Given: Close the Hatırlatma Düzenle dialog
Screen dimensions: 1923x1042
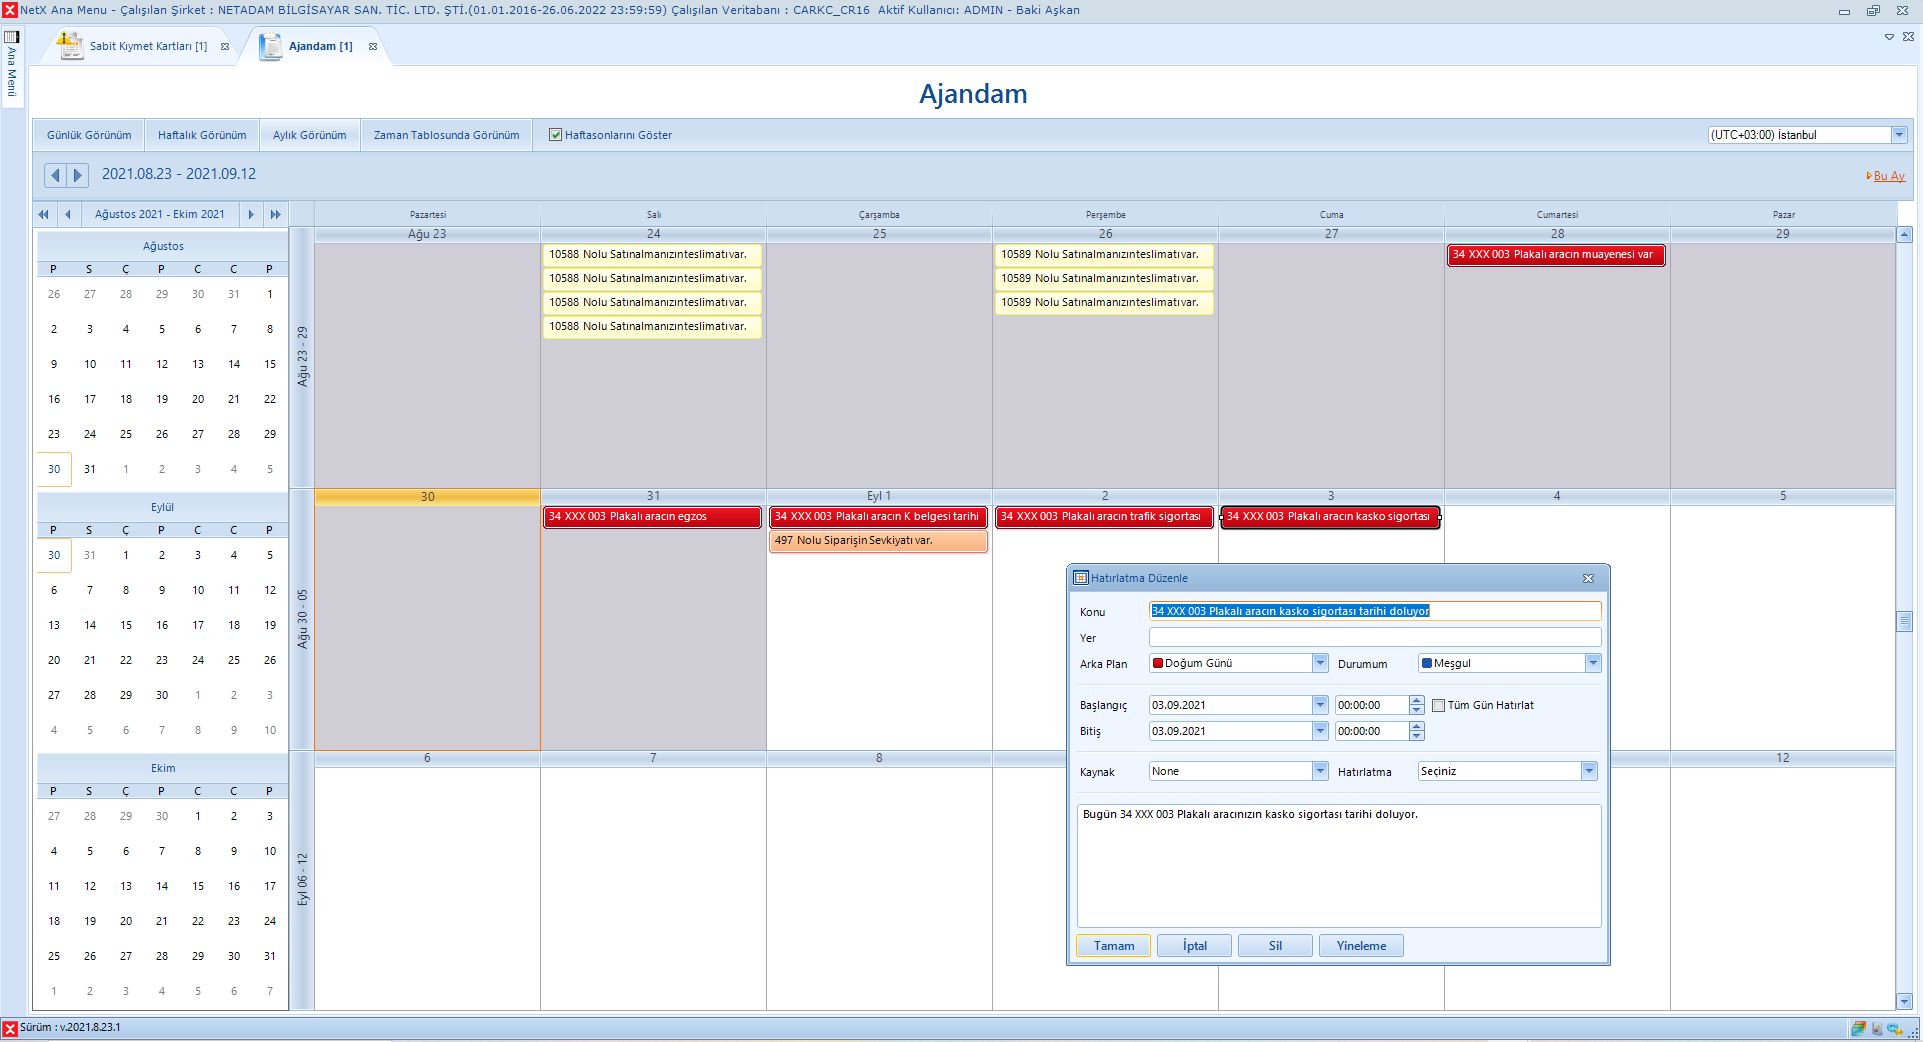Looking at the screenshot, I should [1588, 579].
